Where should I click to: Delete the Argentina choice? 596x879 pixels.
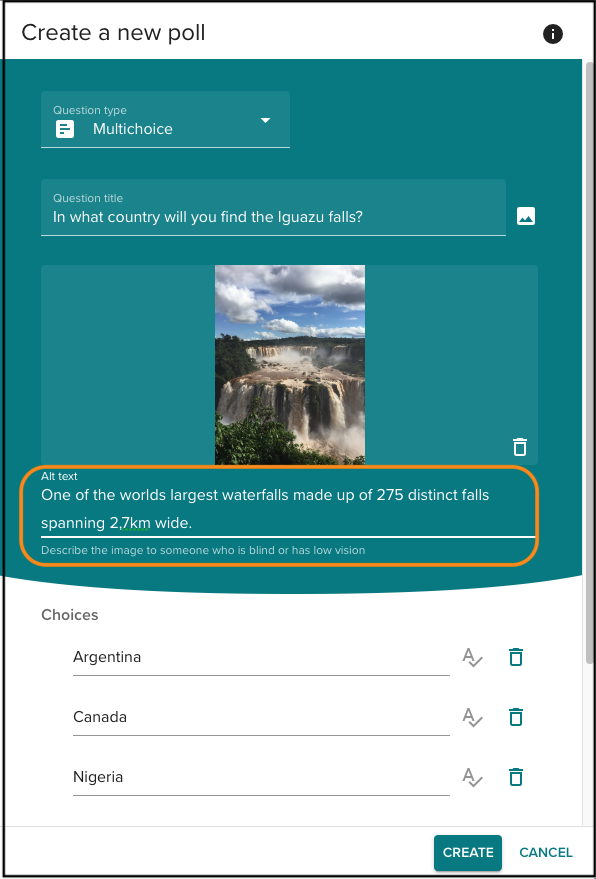(x=515, y=656)
